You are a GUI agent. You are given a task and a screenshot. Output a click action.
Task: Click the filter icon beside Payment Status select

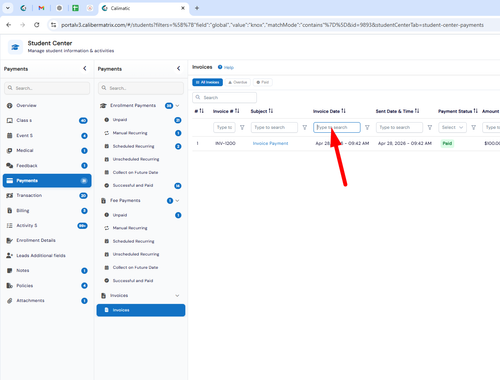474,127
